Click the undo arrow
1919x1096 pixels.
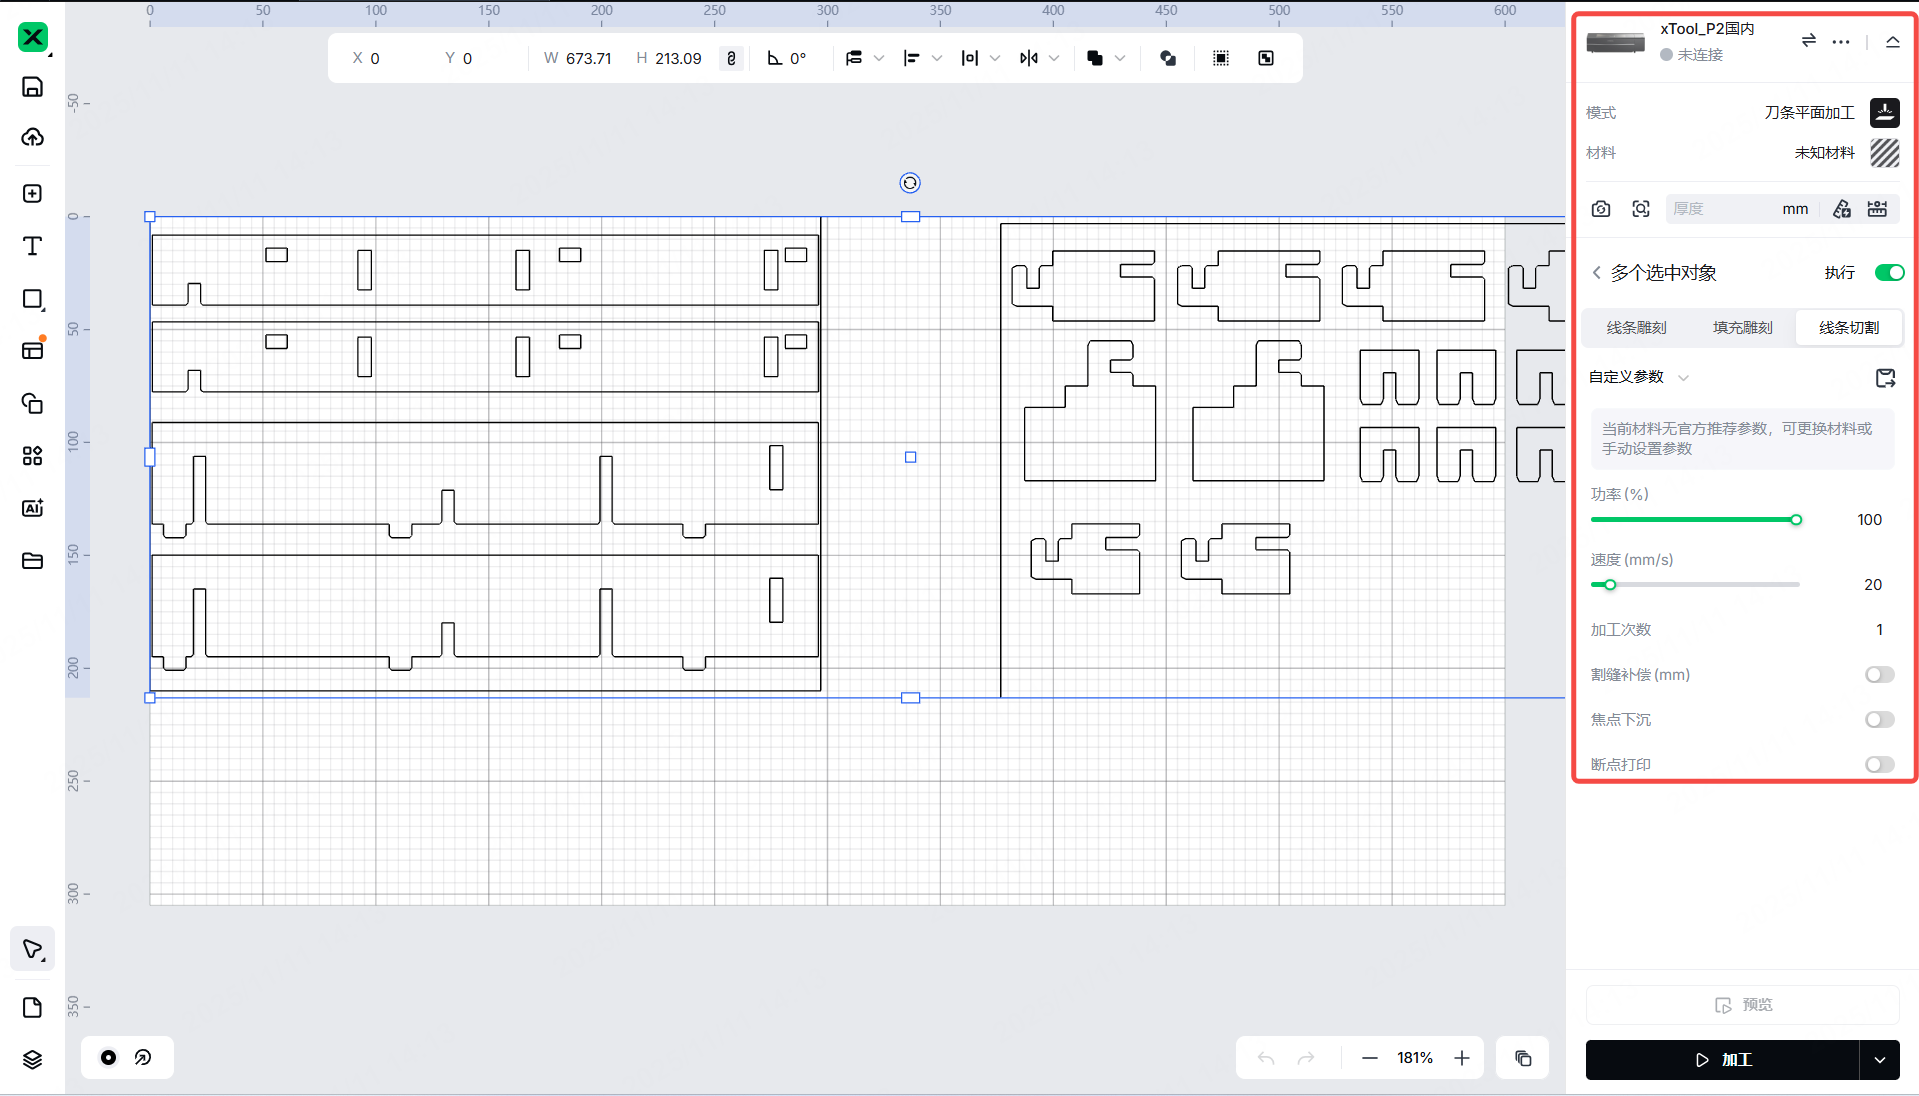[x=1266, y=1058]
